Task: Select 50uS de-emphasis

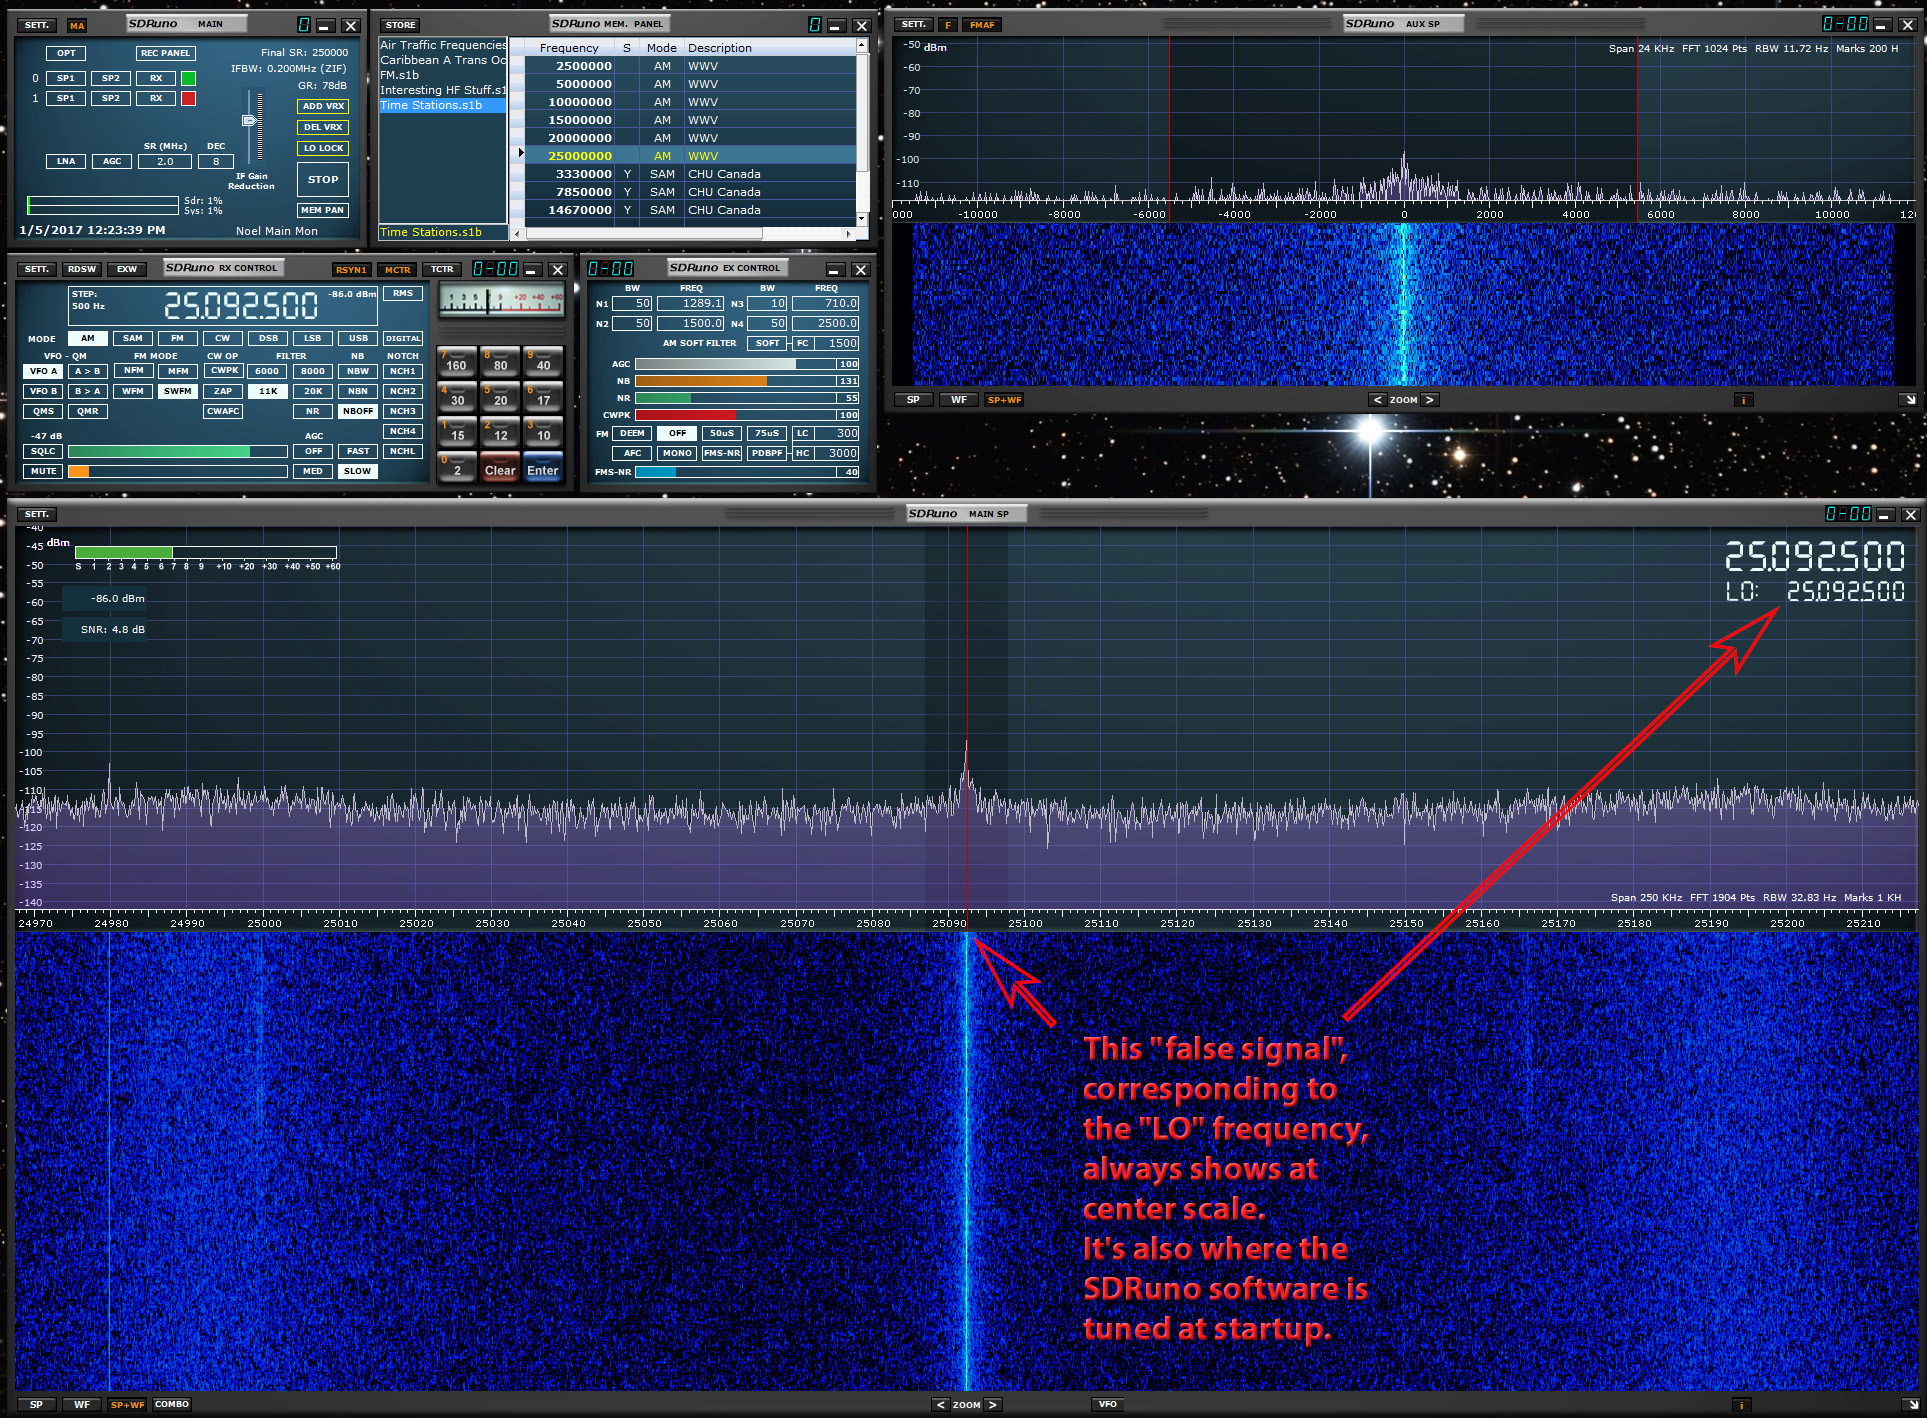Action: (722, 433)
